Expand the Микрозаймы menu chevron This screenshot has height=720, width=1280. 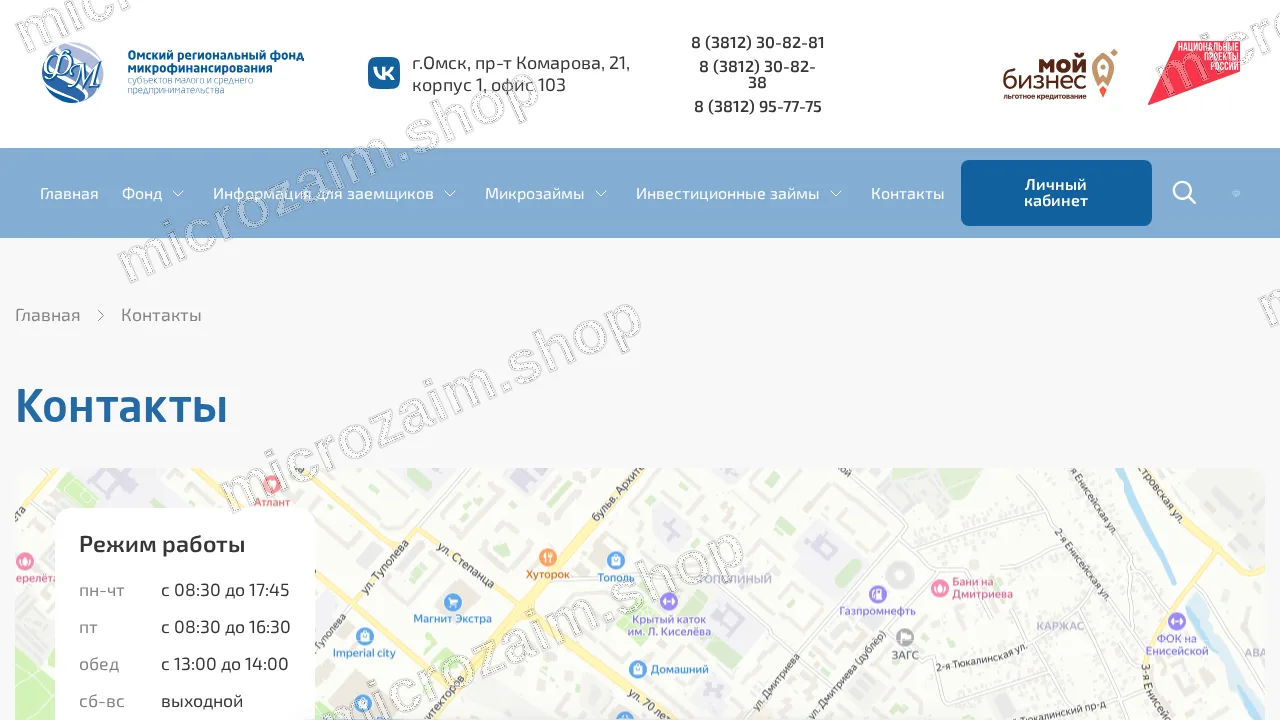(x=601, y=193)
